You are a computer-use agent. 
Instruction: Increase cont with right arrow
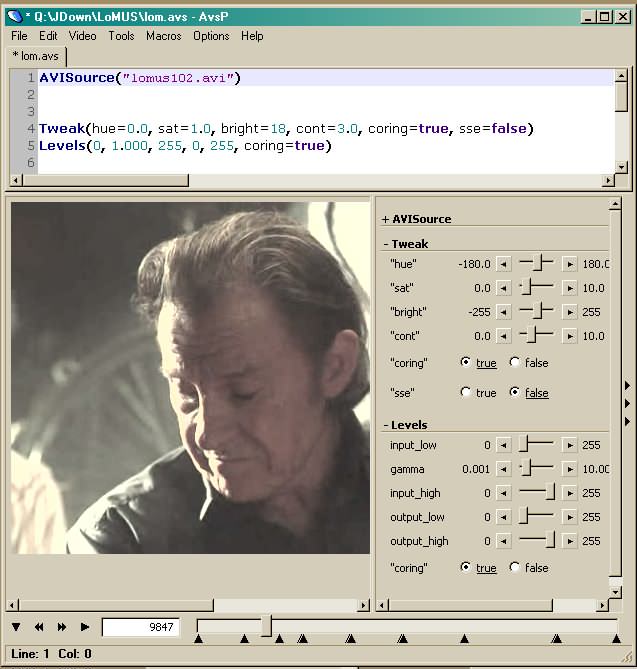tap(570, 336)
